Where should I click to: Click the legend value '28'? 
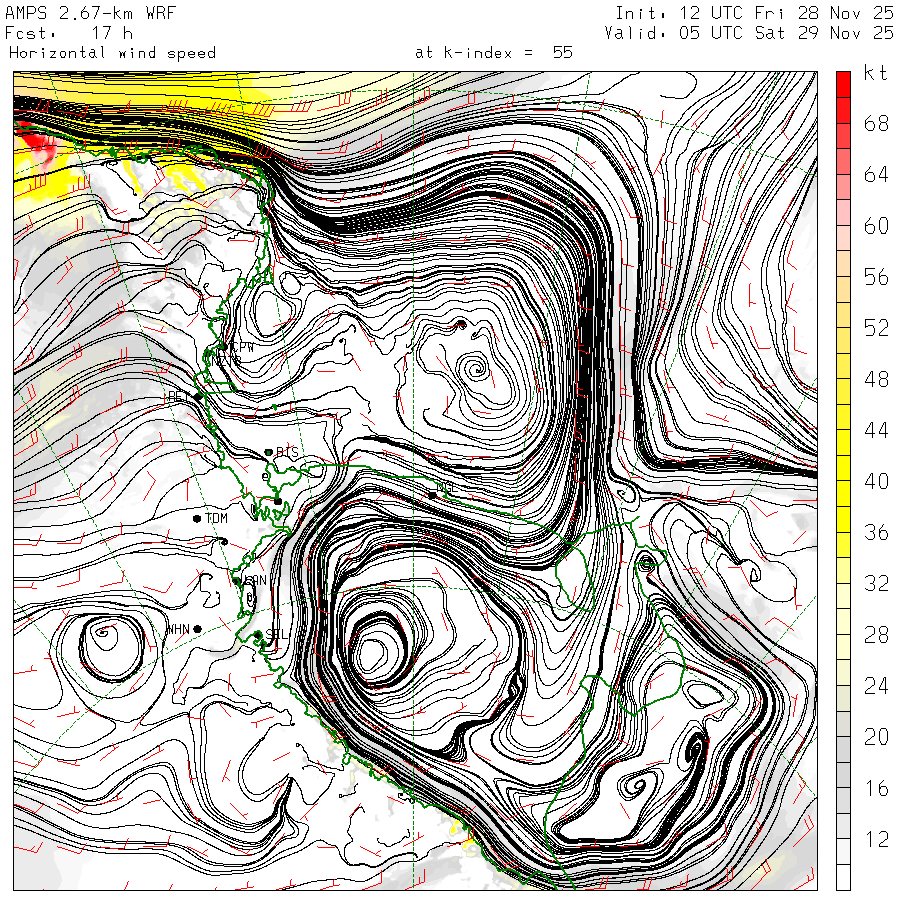click(876, 634)
